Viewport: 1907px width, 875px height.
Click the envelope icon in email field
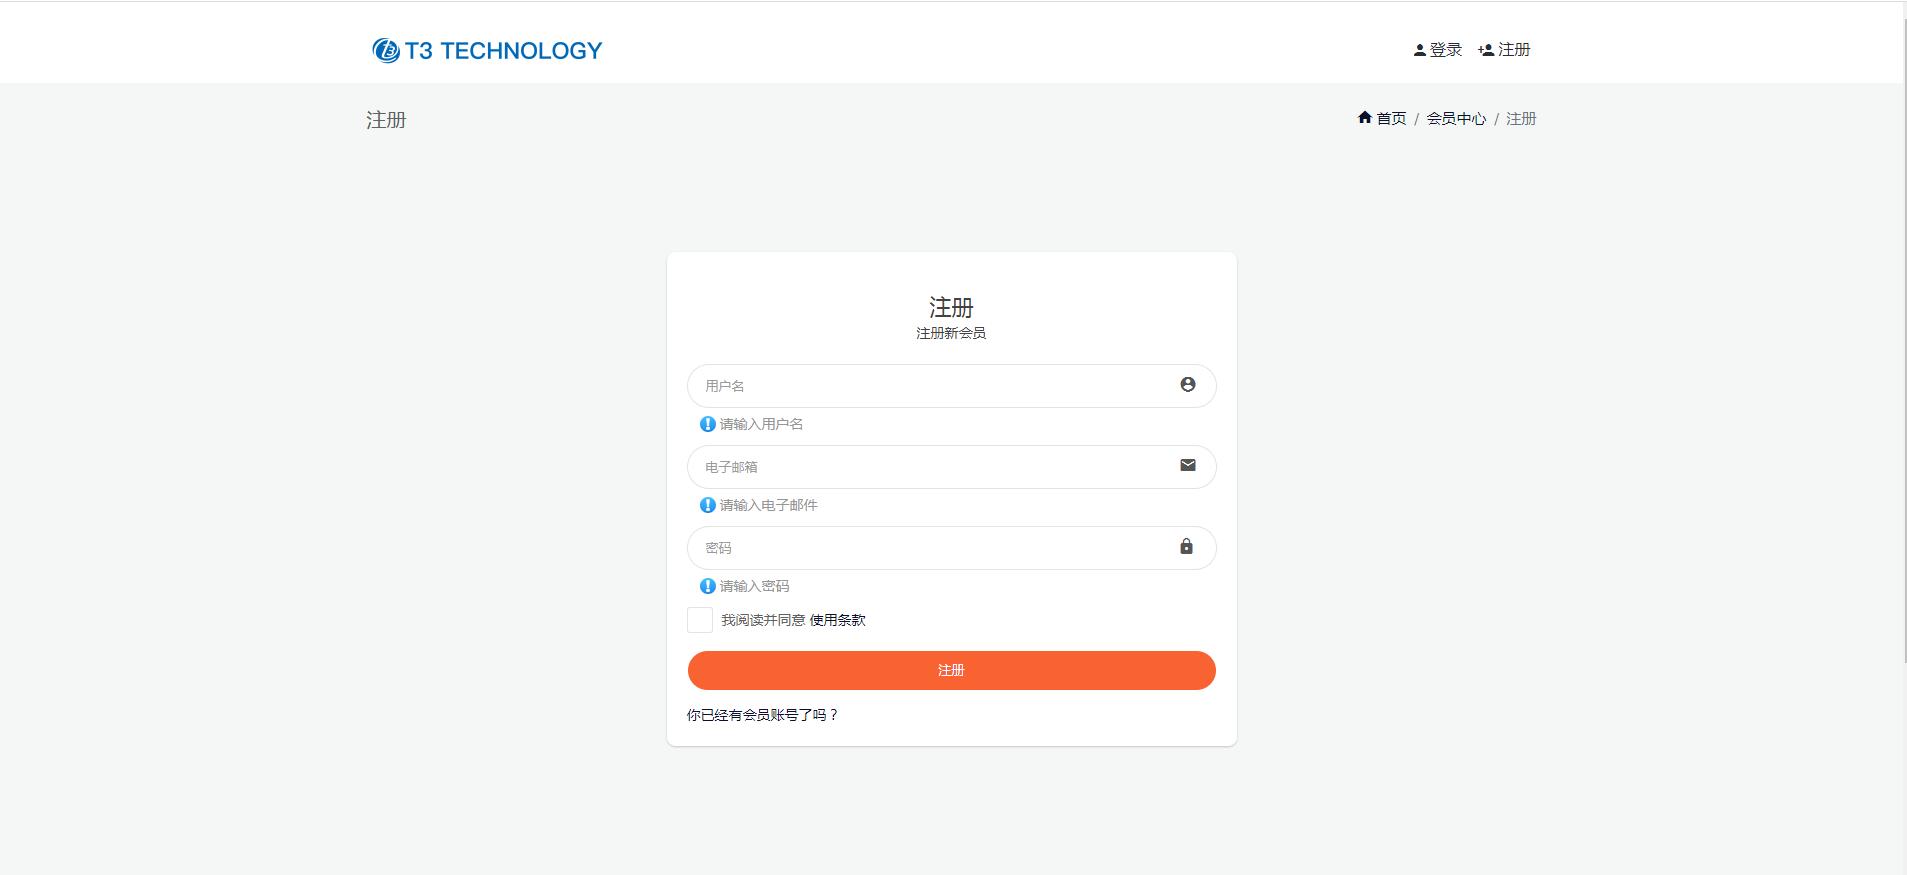[1187, 465]
